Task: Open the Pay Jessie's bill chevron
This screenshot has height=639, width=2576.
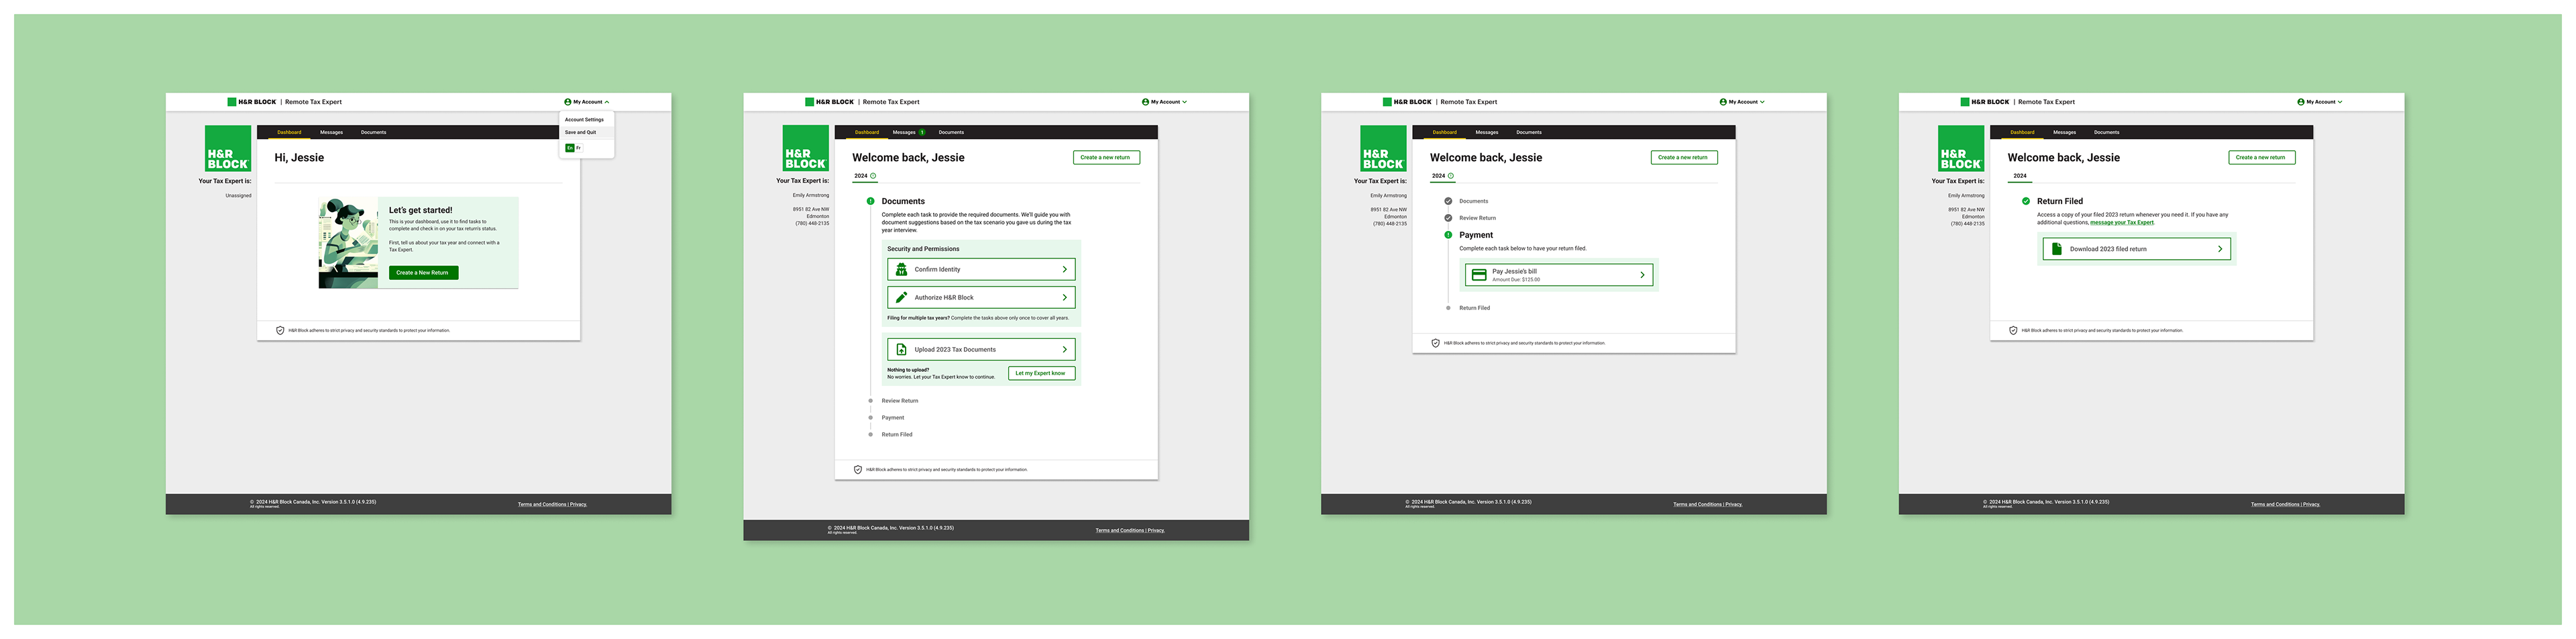Action: (1642, 275)
